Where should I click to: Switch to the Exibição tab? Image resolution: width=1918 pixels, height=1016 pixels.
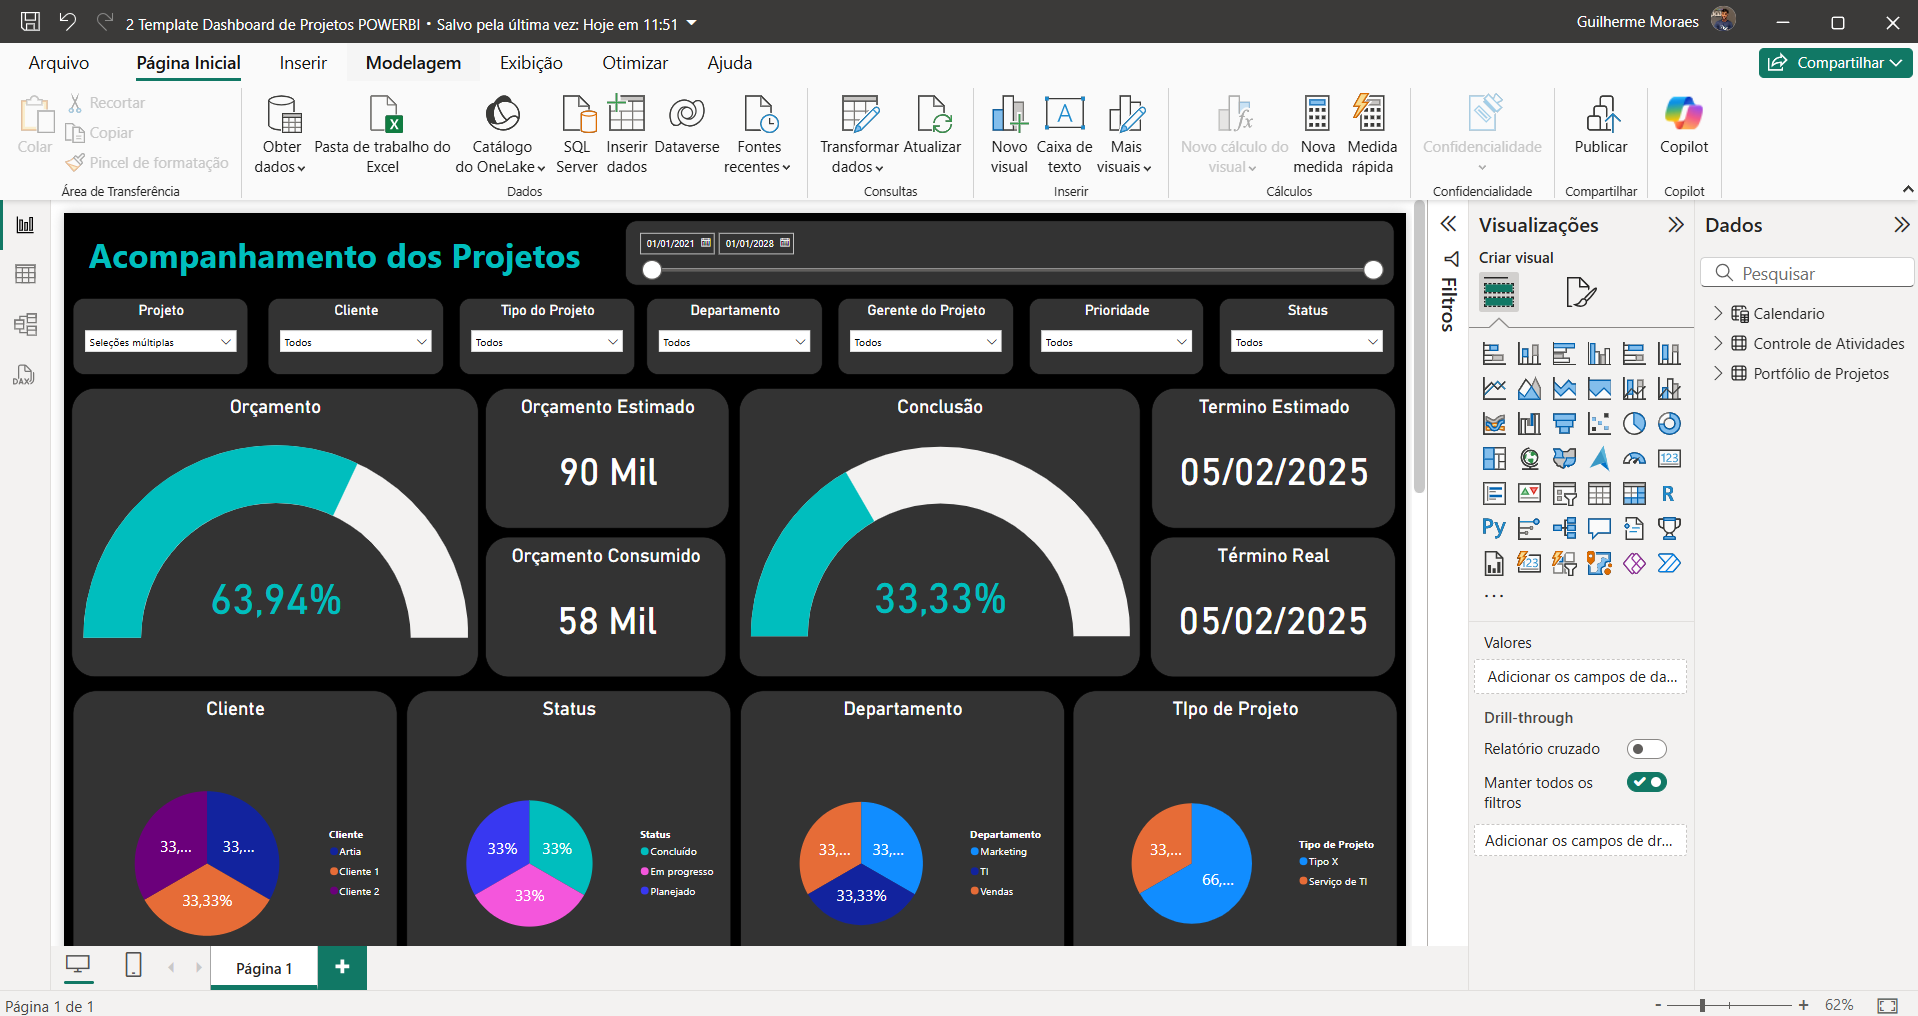(531, 63)
